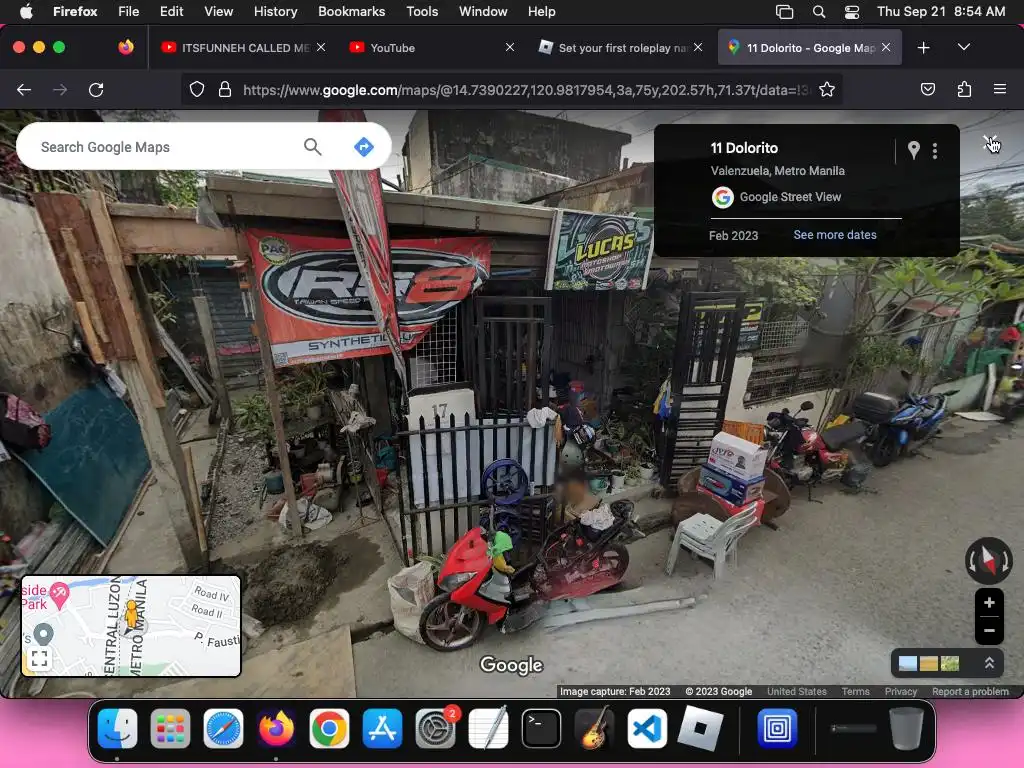Click the Privacy link in footer
This screenshot has width=1024, height=768.
tap(901, 692)
